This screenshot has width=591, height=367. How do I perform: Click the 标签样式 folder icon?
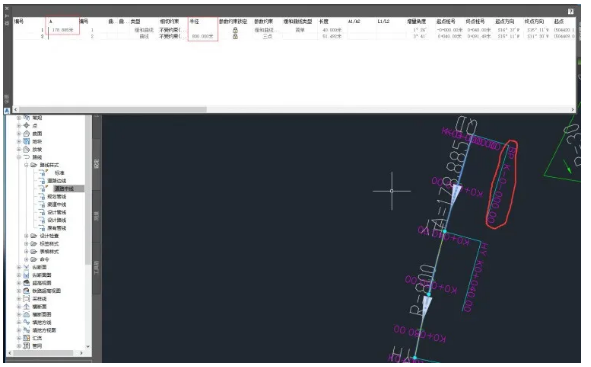point(34,244)
